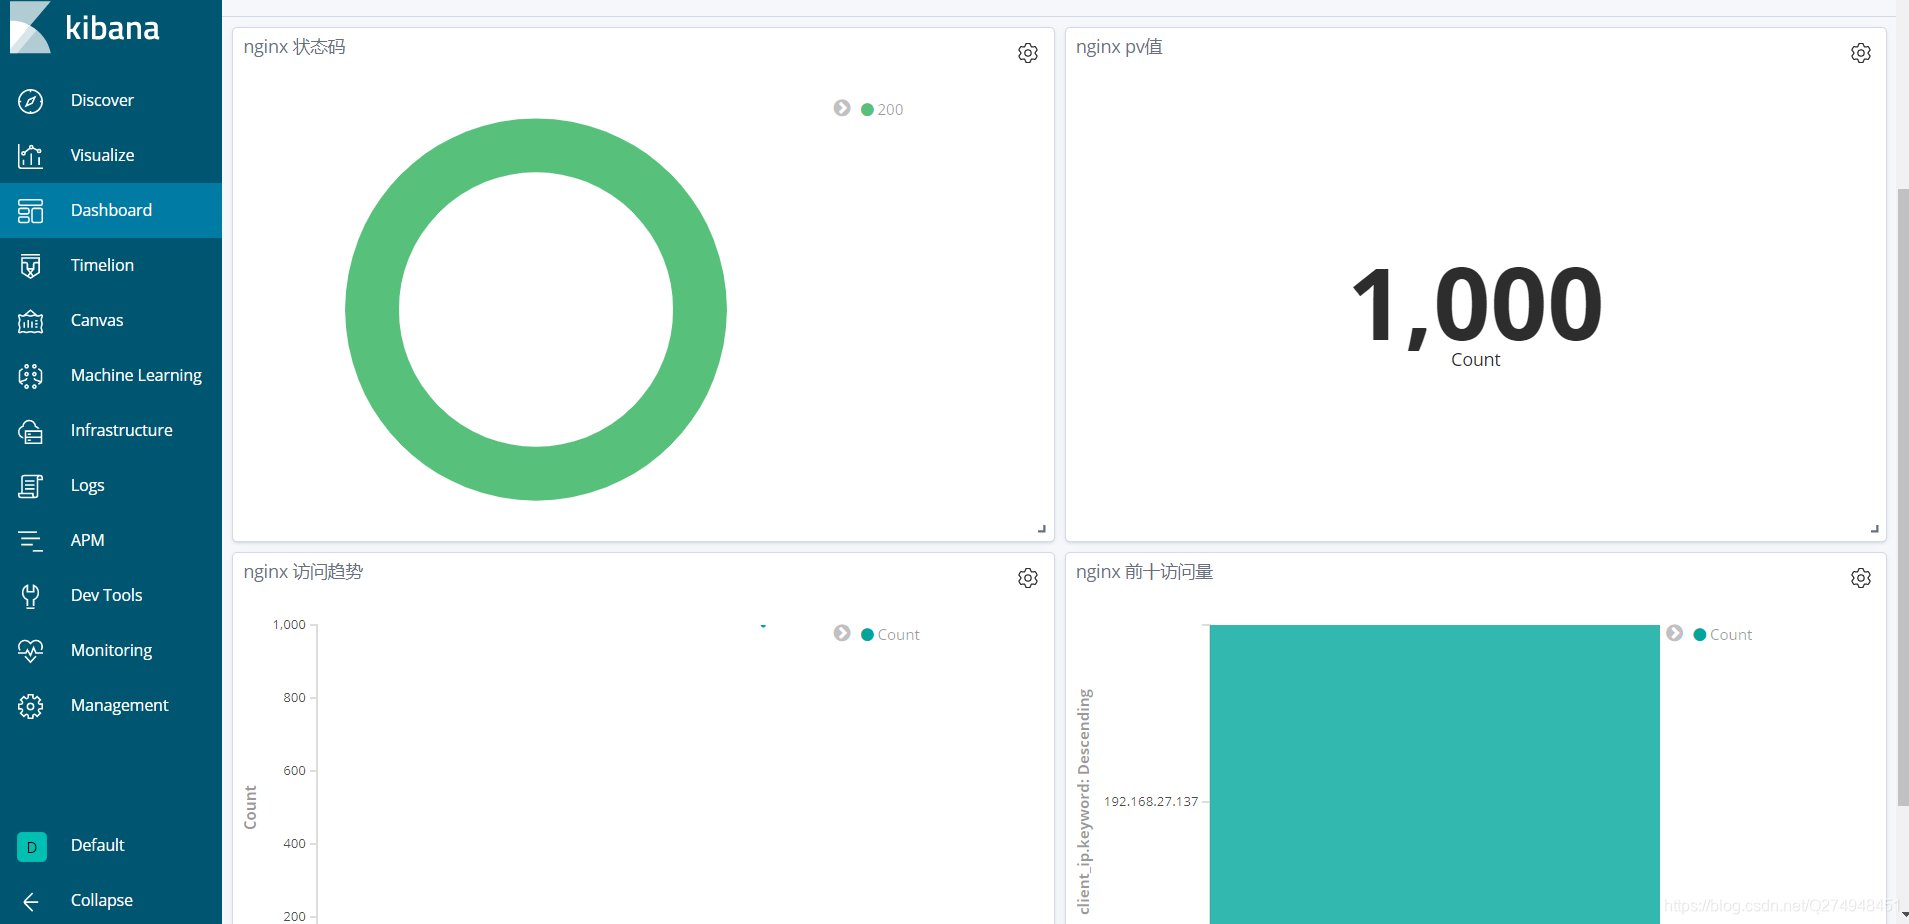Click the Management gear icon
This screenshot has width=1909, height=924.
coord(31,706)
